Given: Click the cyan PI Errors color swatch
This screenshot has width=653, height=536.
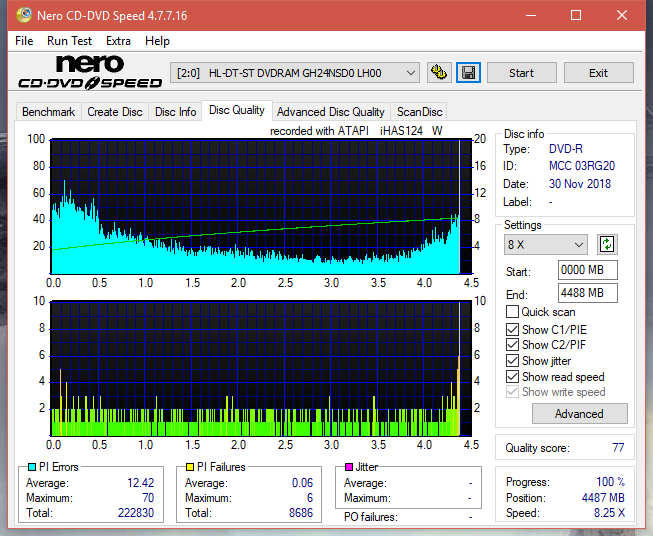Looking at the screenshot, I should pos(32,467).
